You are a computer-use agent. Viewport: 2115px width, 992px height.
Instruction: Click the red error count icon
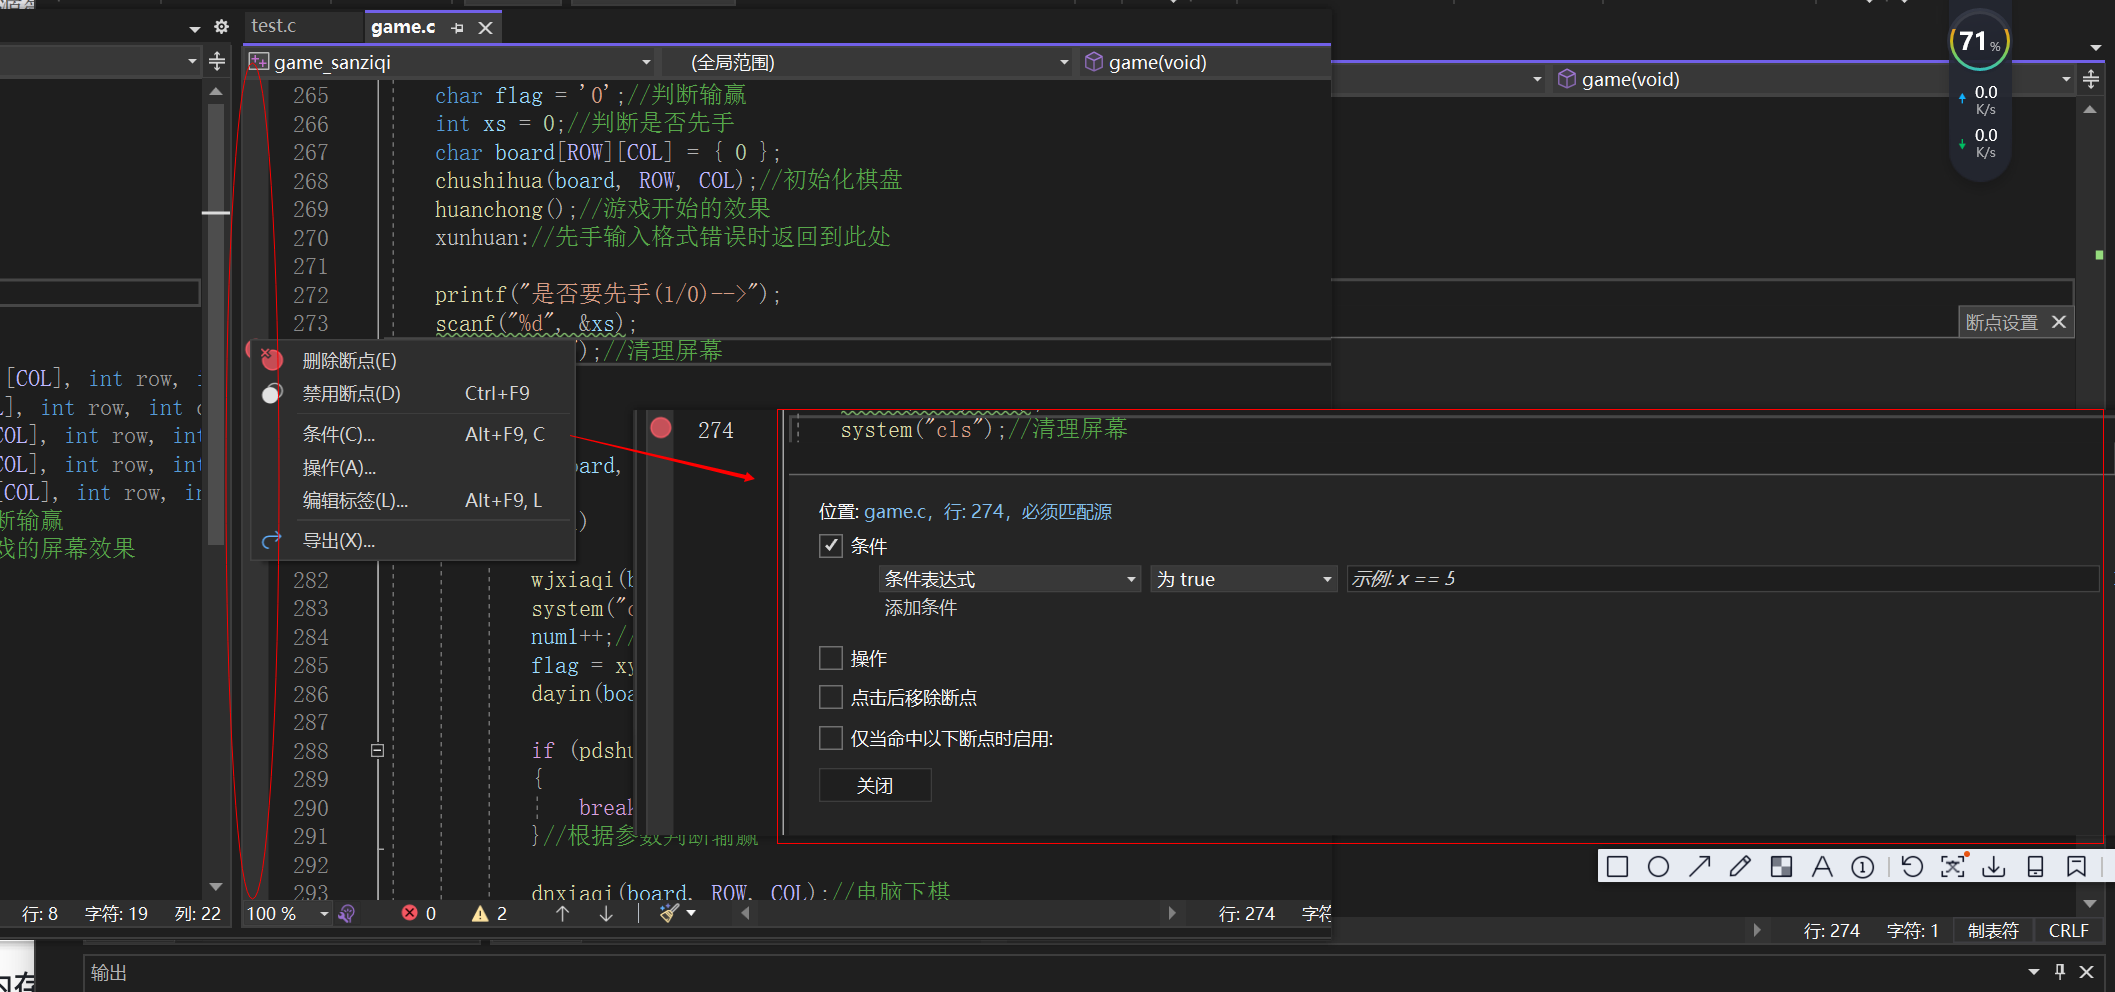click(x=410, y=913)
